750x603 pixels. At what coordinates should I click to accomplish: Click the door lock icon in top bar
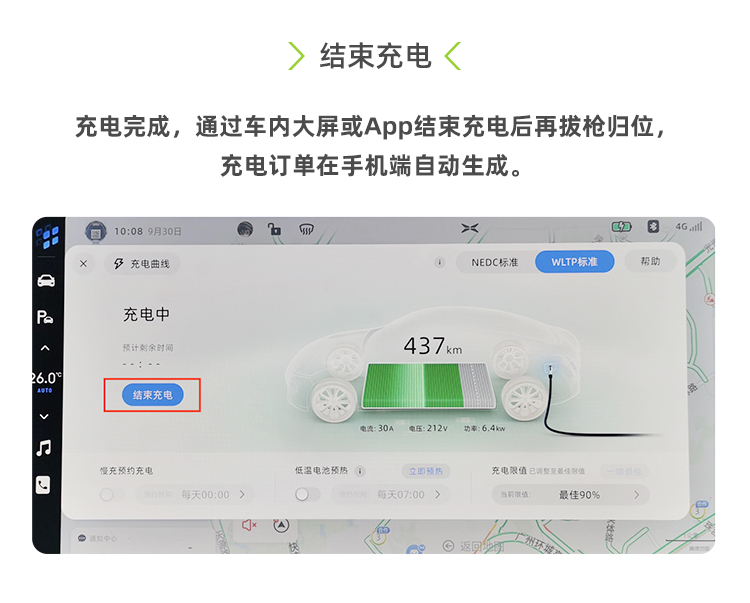[275, 229]
